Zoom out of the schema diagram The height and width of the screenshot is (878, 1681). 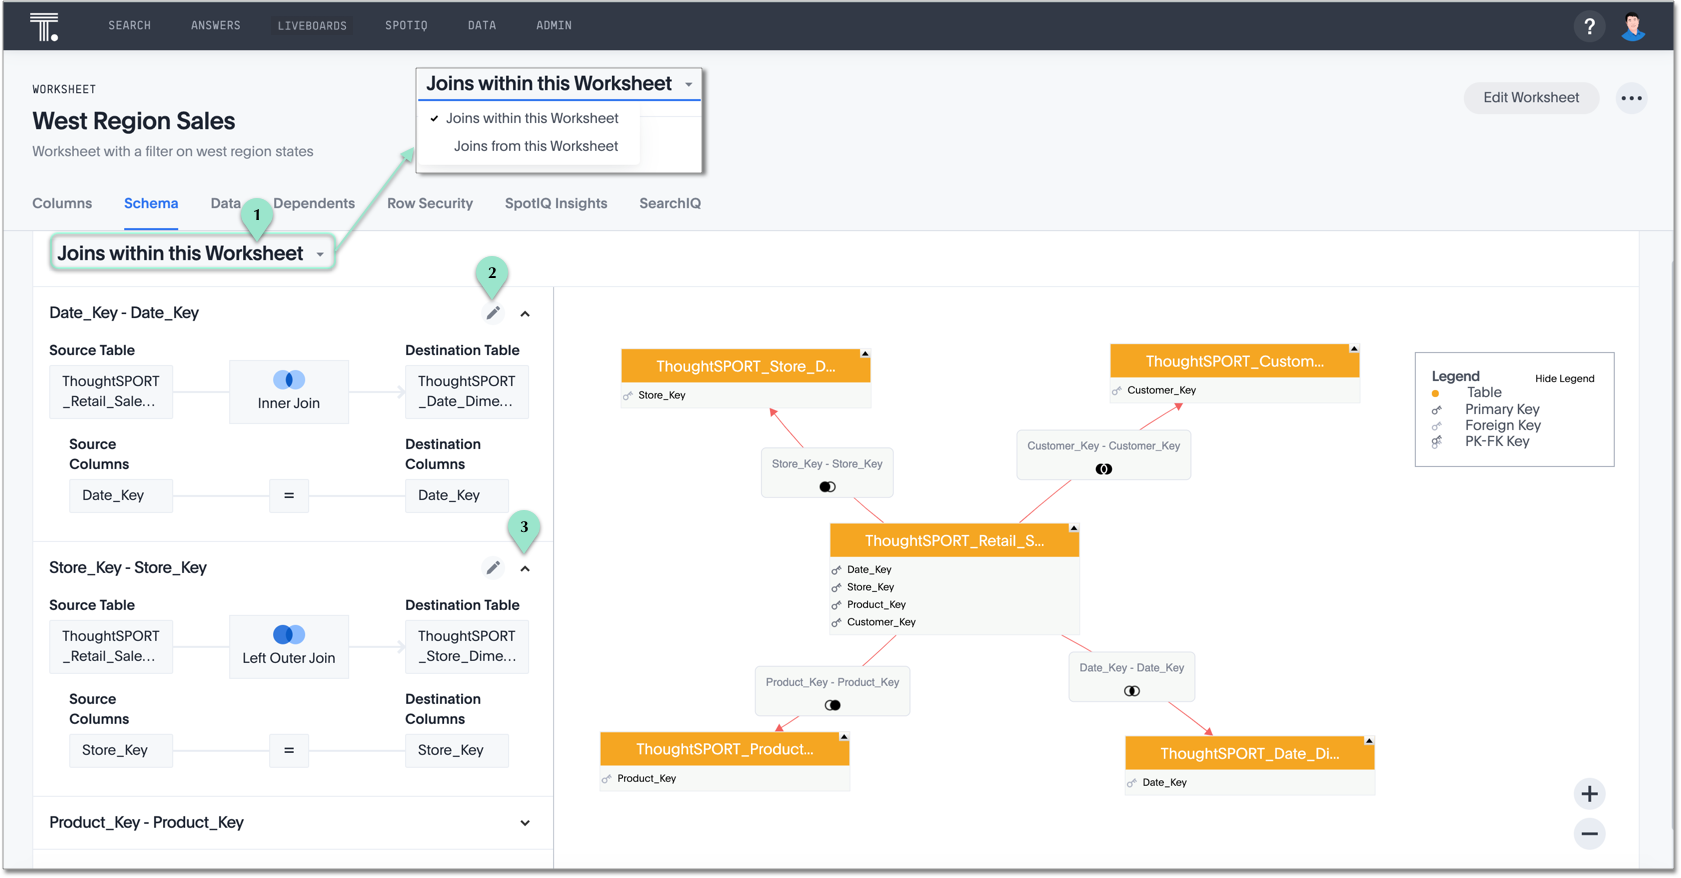click(1589, 833)
